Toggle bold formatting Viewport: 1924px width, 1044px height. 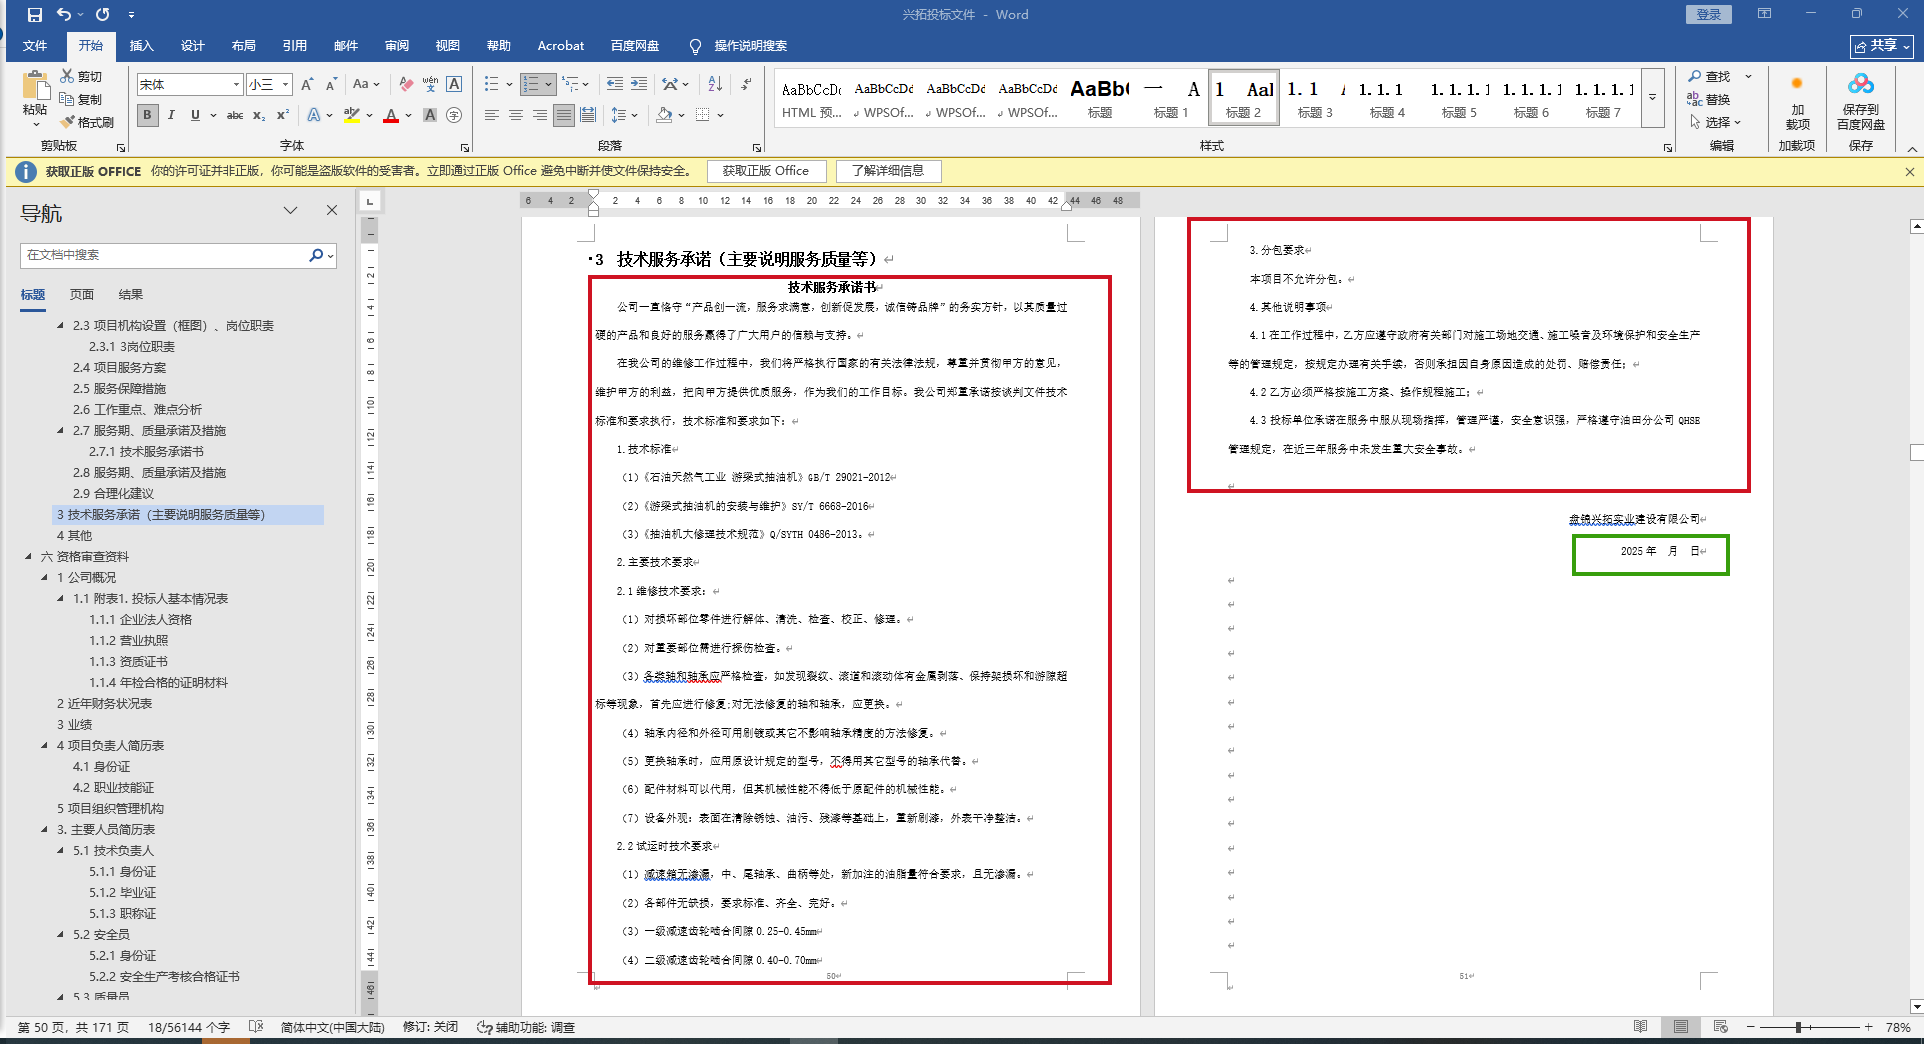tap(147, 115)
